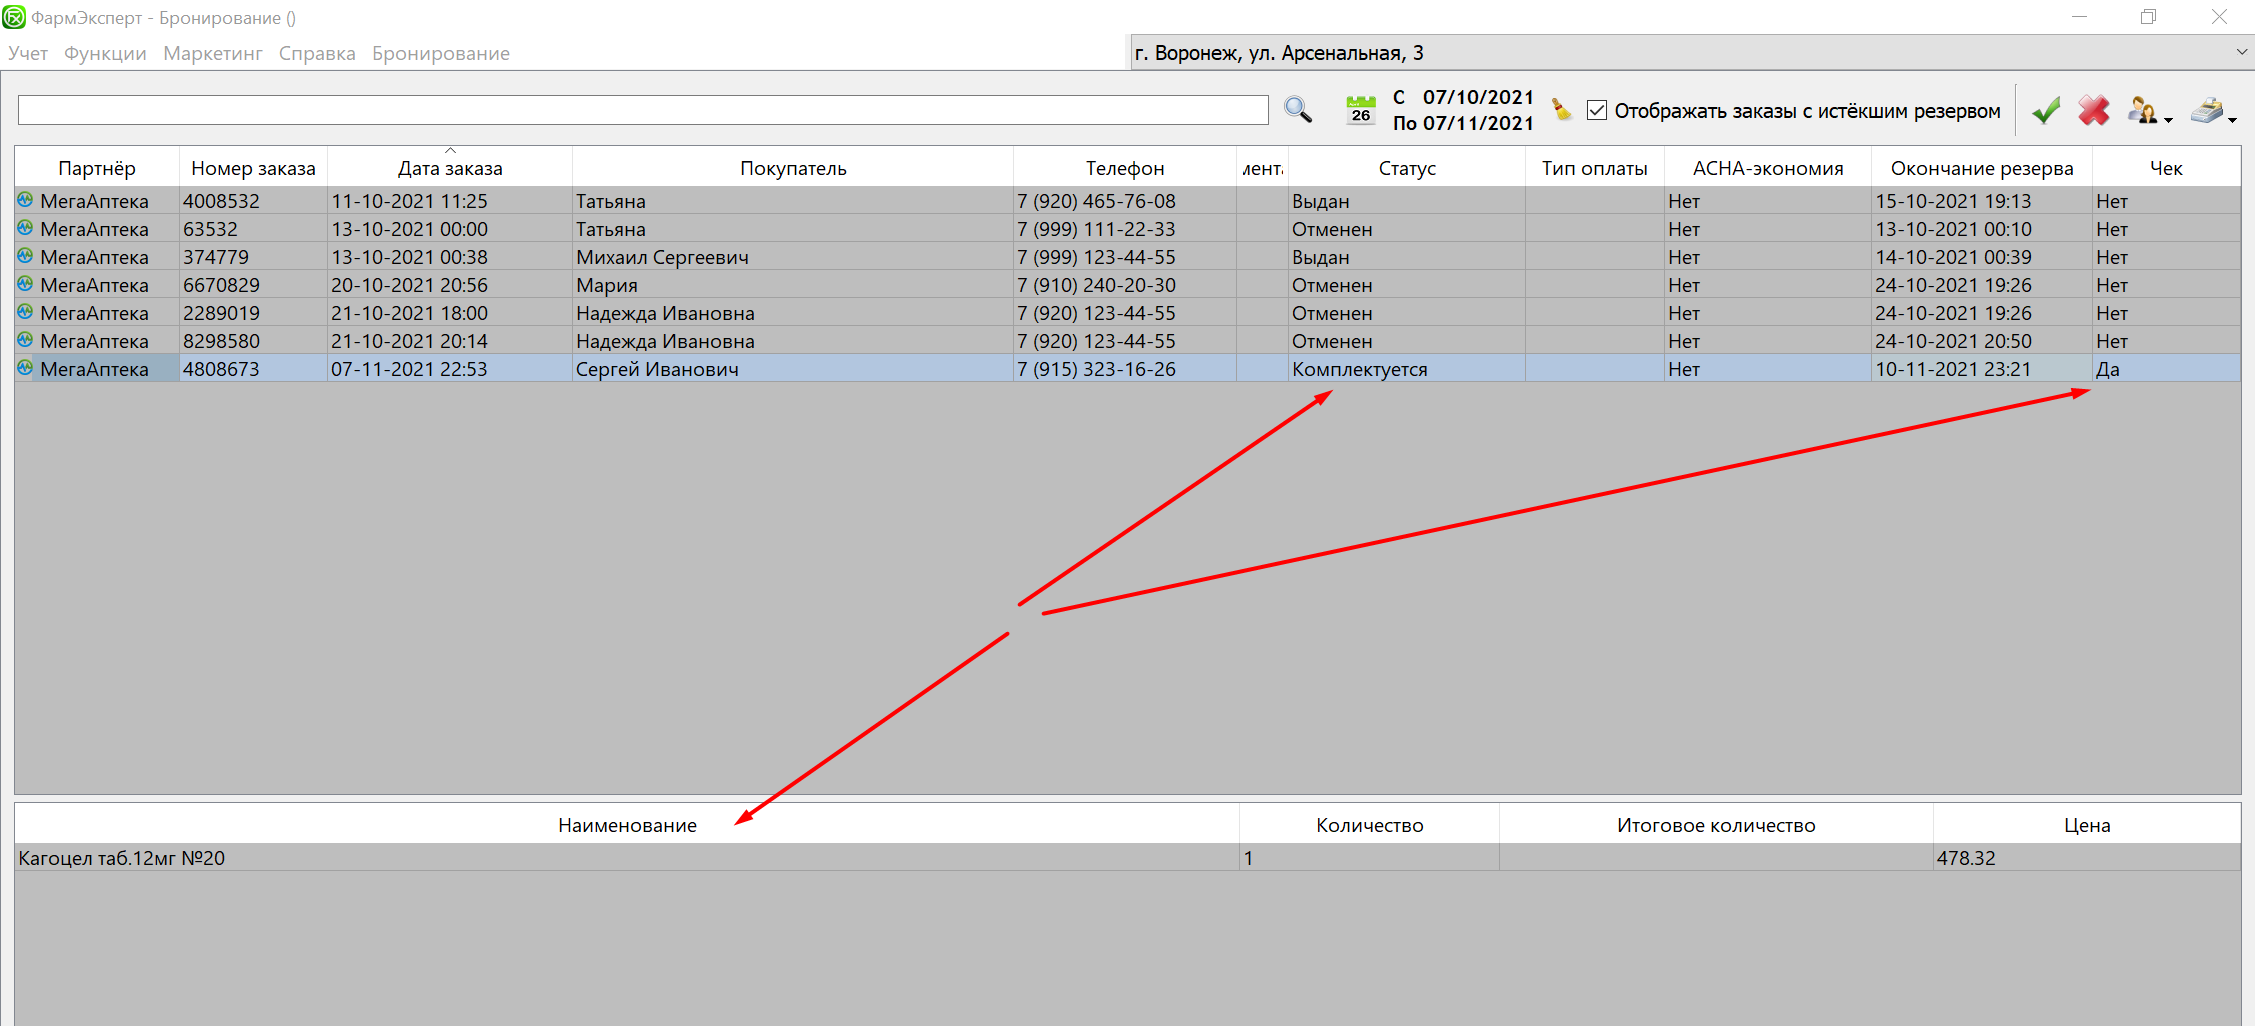This screenshot has height=1026, width=2255.
Task: Click the broom clear filter icon
Action: (1561, 108)
